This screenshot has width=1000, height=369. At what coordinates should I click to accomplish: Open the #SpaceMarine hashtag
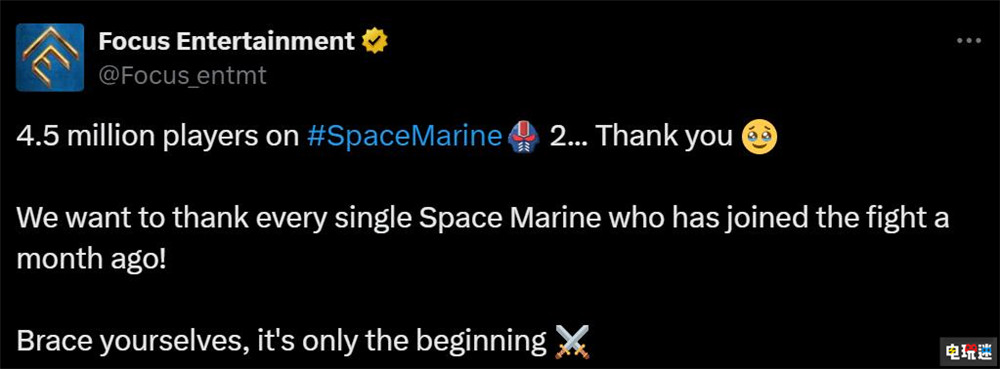(x=405, y=138)
